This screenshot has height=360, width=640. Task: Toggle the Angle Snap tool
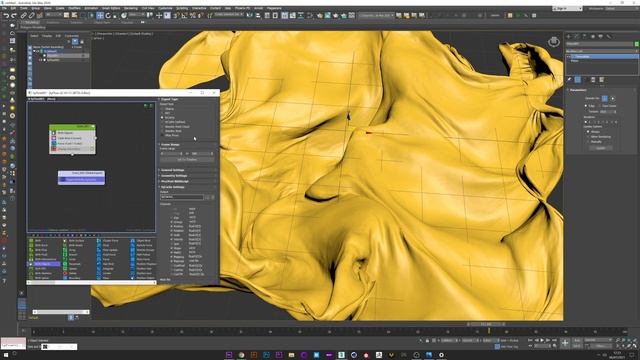pyautogui.click(x=184, y=16)
